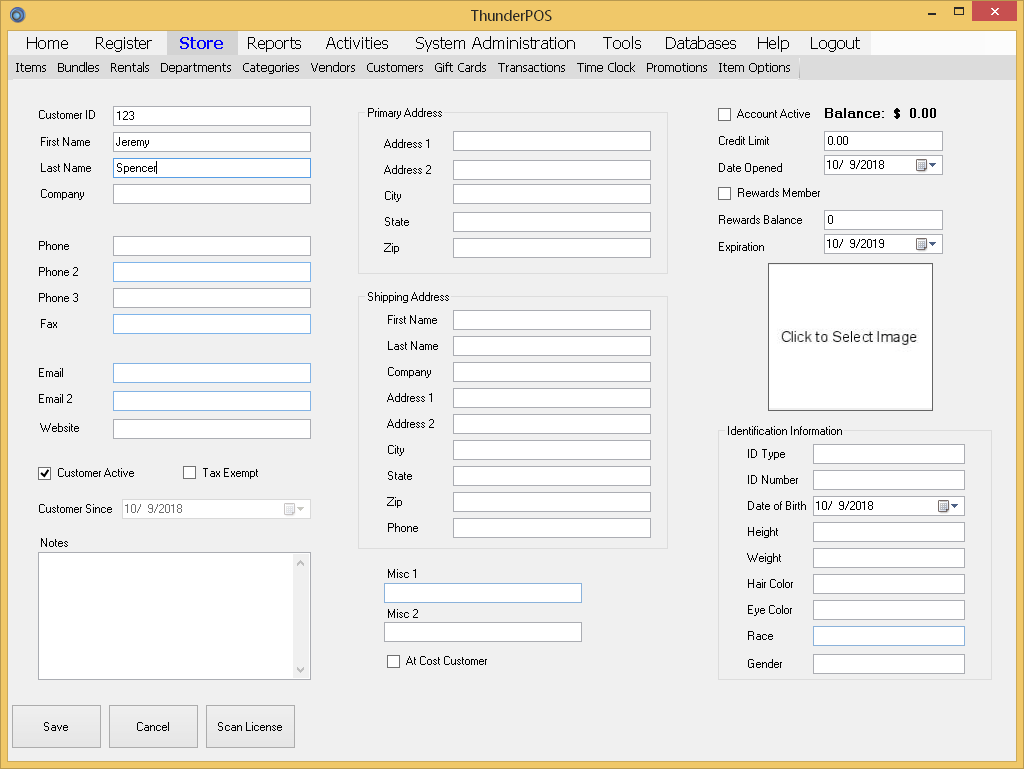The width and height of the screenshot is (1024, 769).
Task: Open the Customer Since date dropdown
Action: point(295,509)
